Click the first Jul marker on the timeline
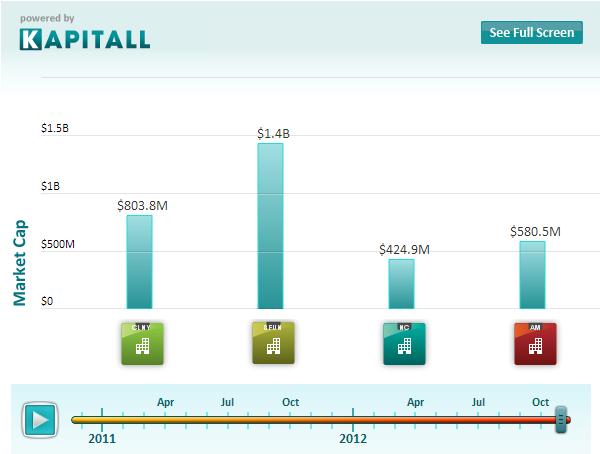 click(x=227, y=402)
